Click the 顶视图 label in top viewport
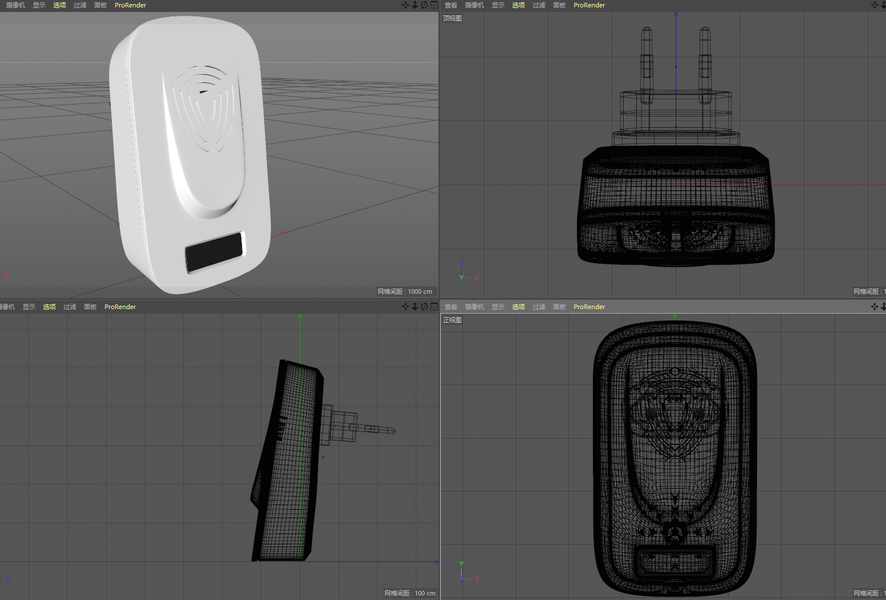The width and height of the screenshot is (886, 600). click(452, 18)
